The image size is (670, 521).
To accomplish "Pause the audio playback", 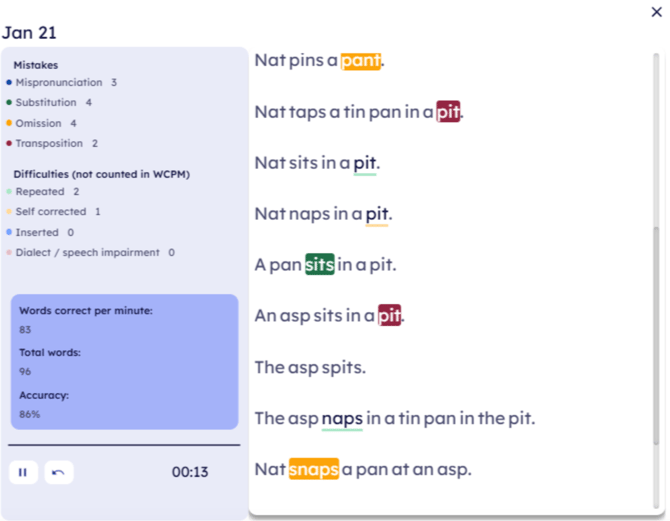I will pos(23,472).
